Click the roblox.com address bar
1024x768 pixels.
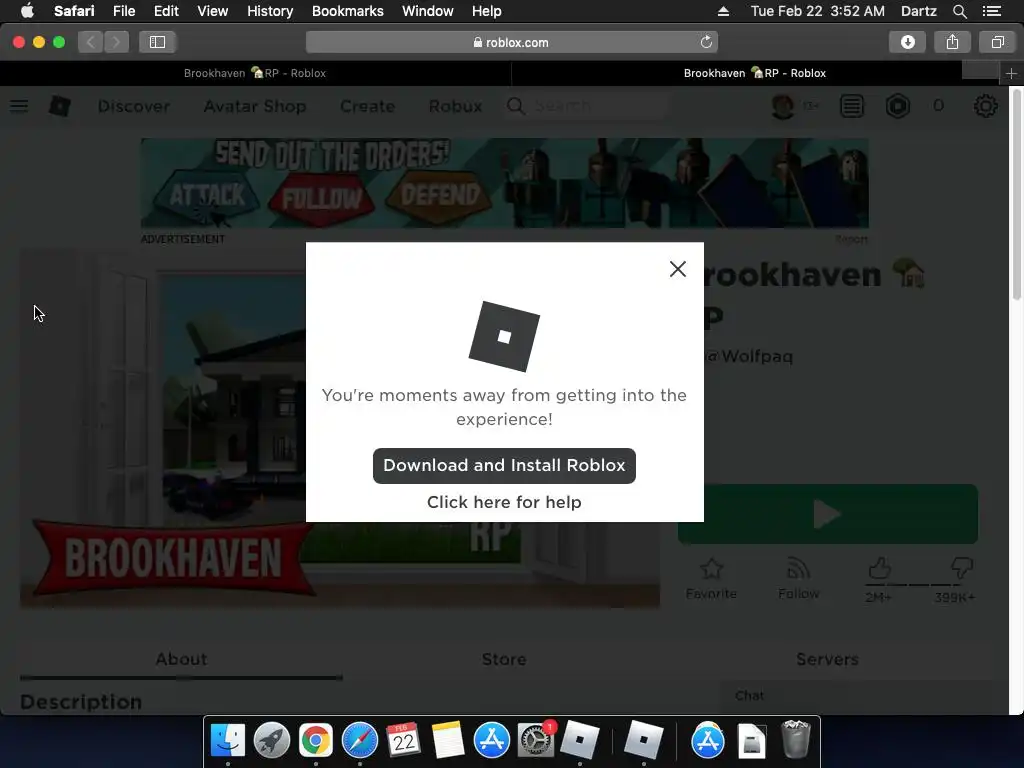tap(511, 42)
